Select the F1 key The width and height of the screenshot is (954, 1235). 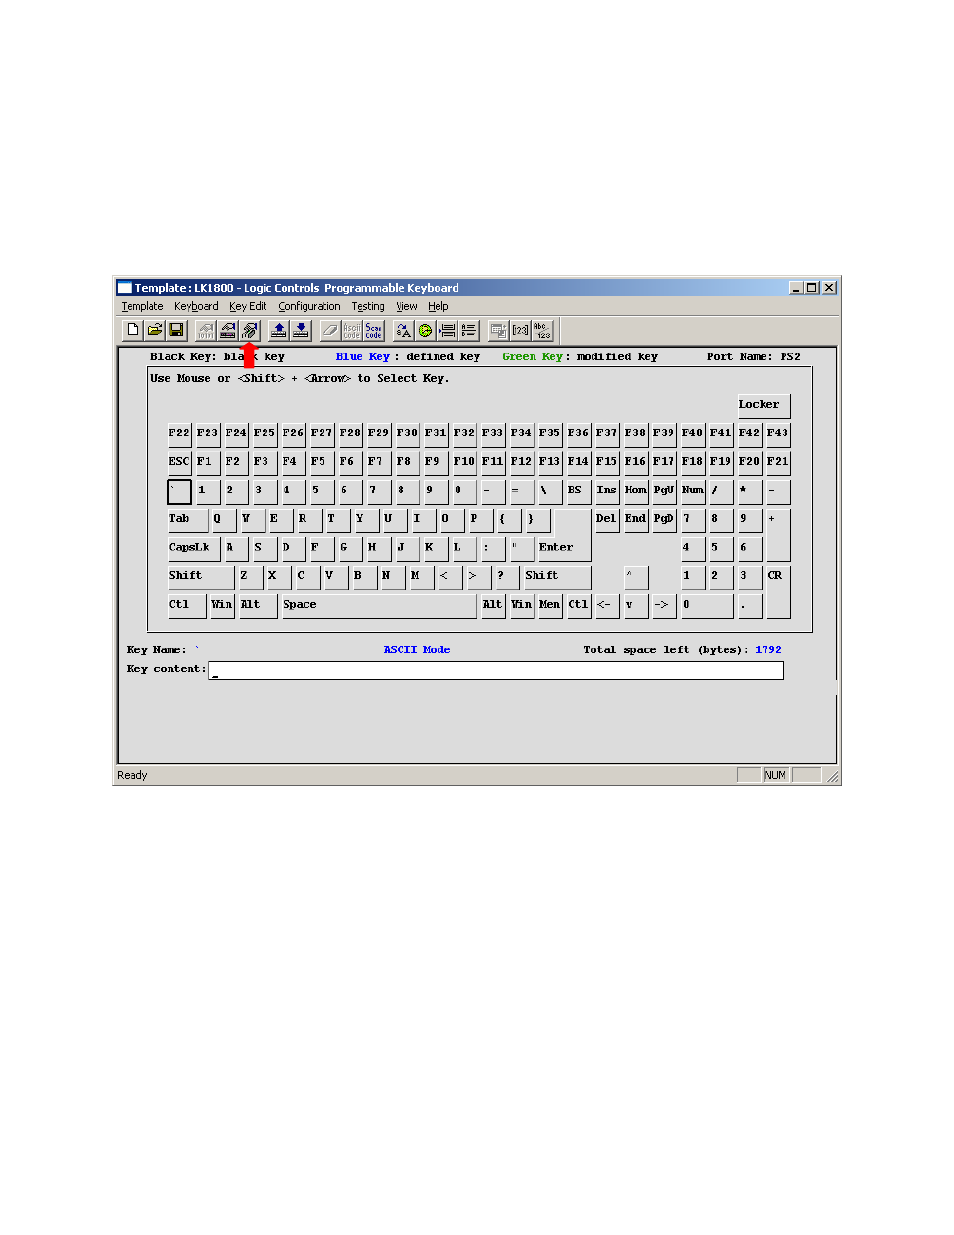tap(207, 462)
